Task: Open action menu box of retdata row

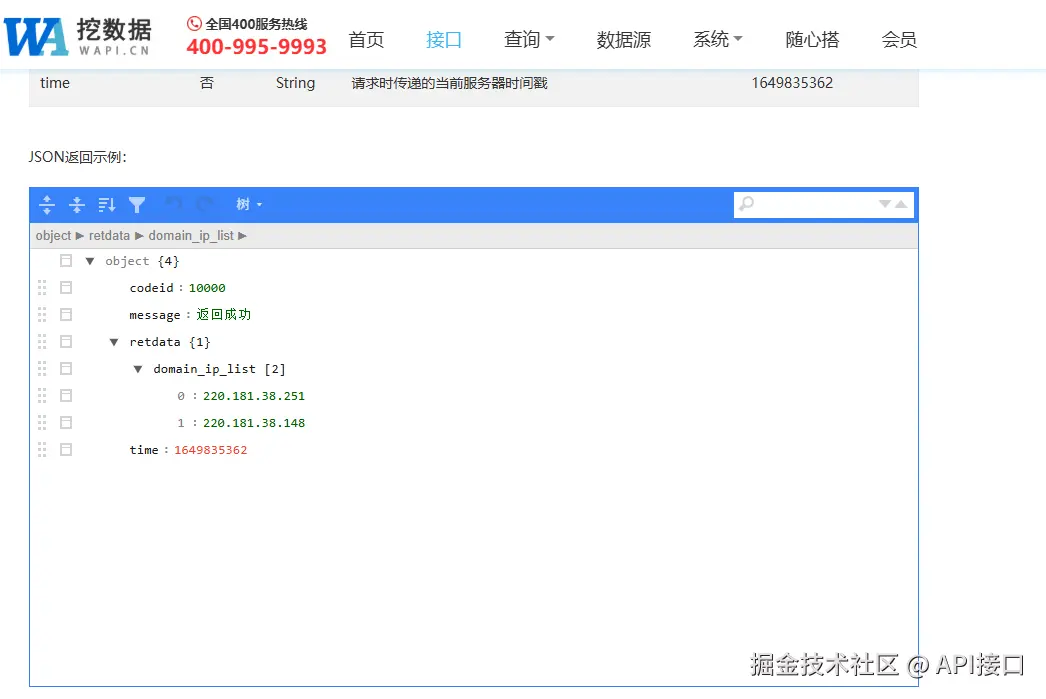Action: tap(66, 341)
